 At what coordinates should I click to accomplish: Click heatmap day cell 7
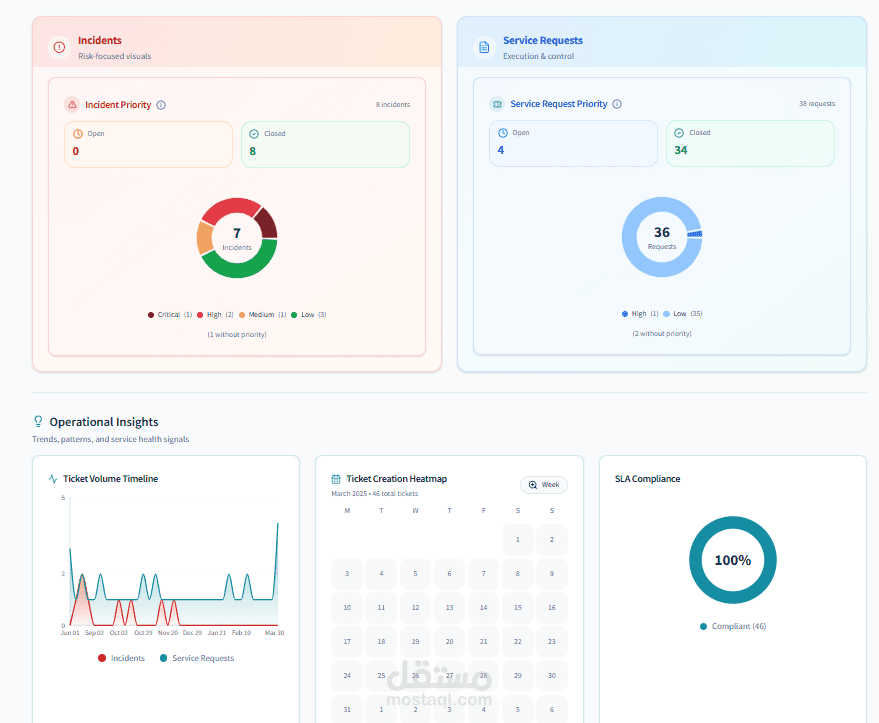(484, 574)
